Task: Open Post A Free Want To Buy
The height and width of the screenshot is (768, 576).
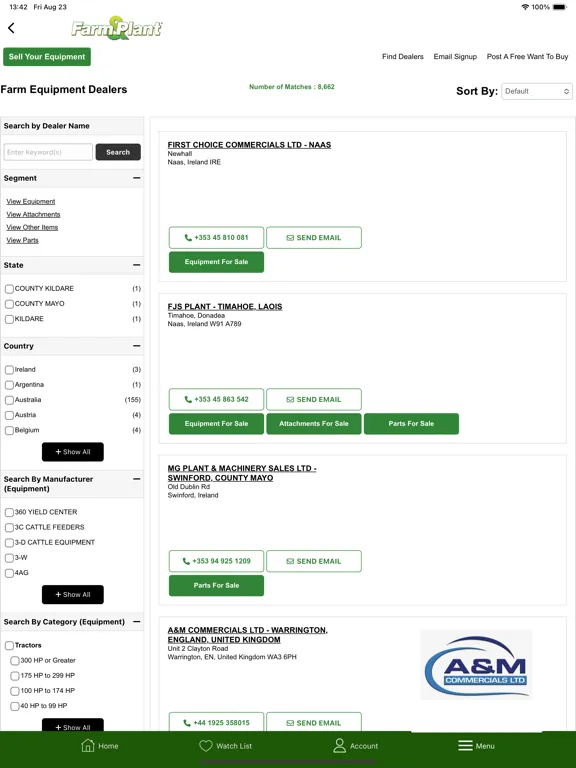Action: click(528, 56)
